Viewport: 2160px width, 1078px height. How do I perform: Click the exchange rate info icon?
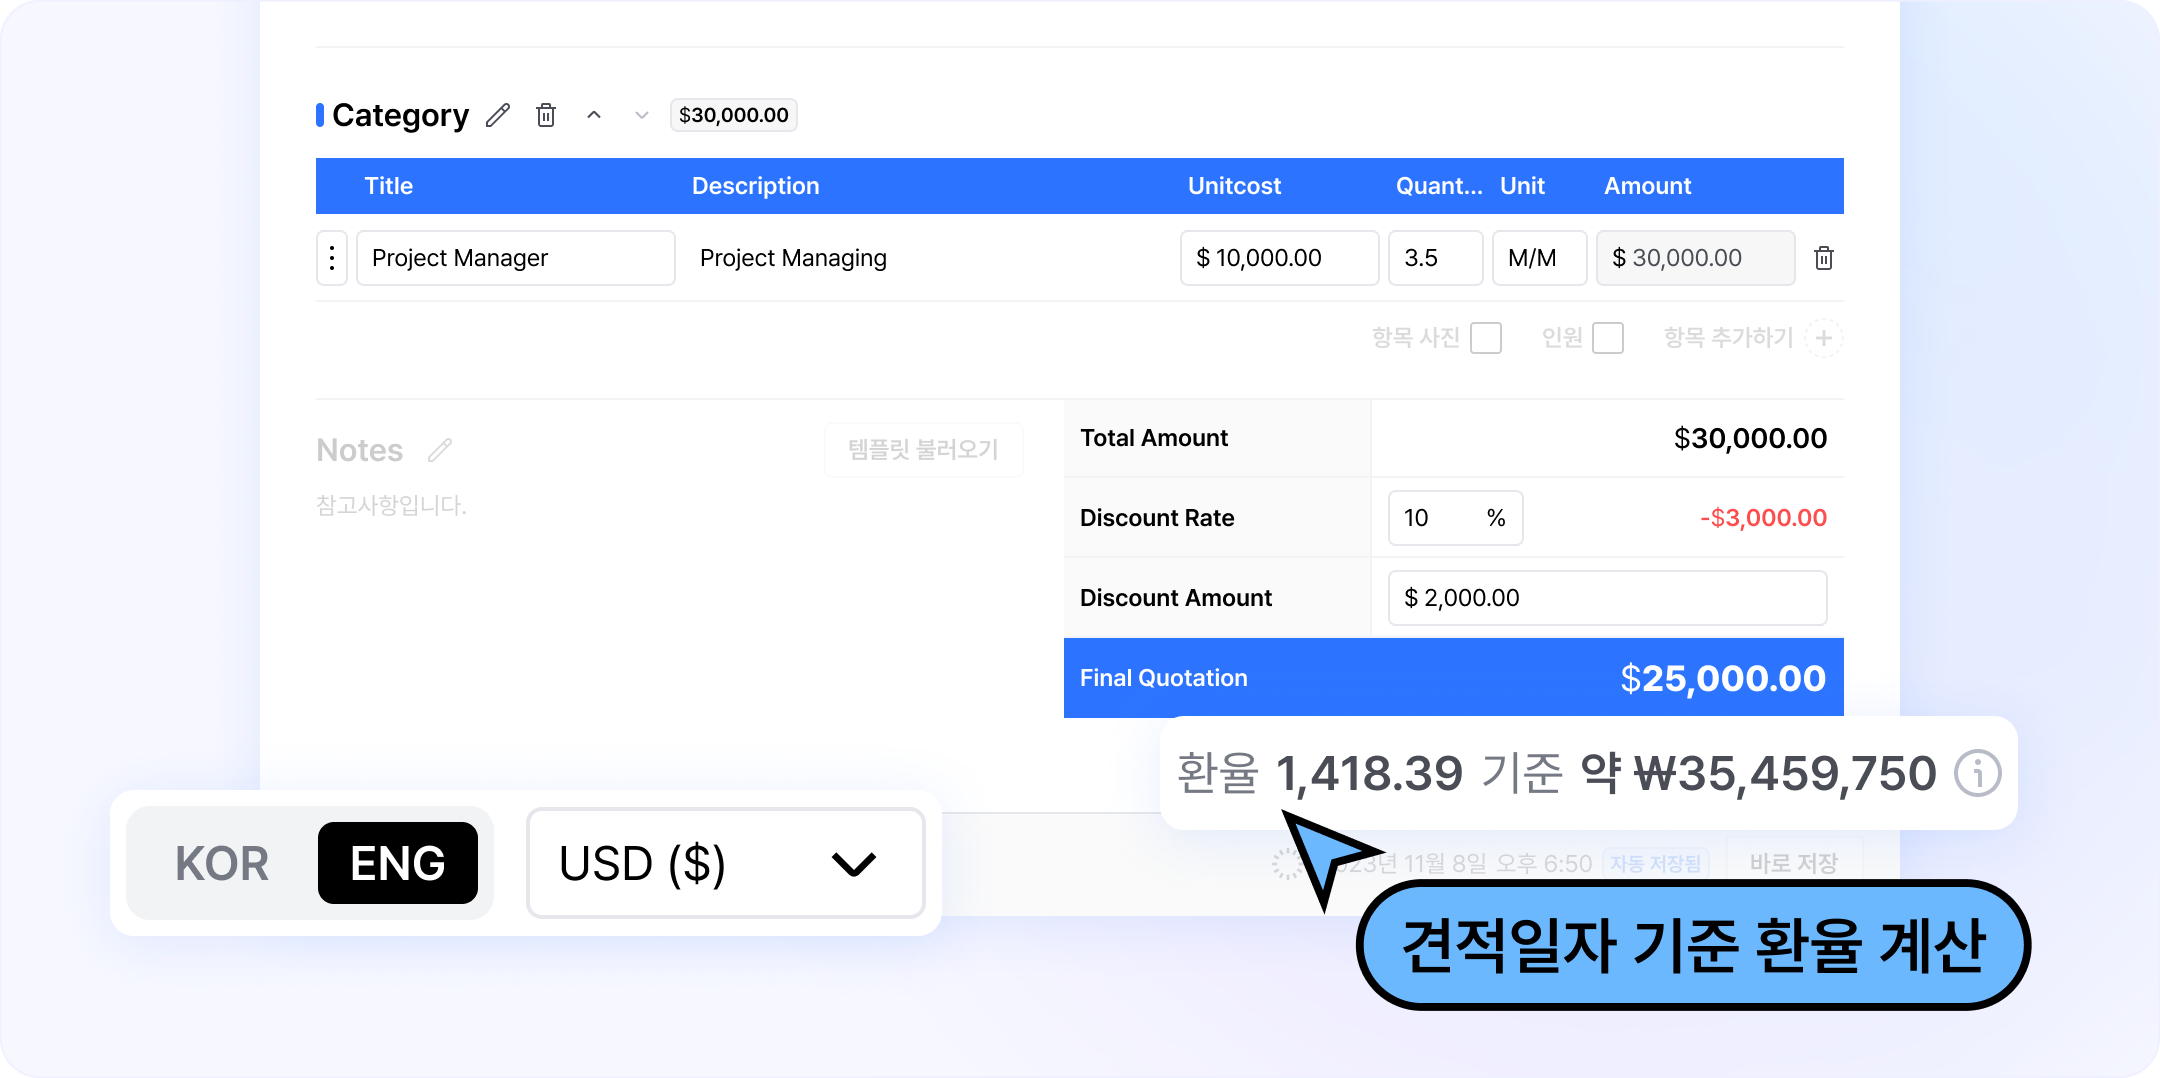coord(1978,774)
